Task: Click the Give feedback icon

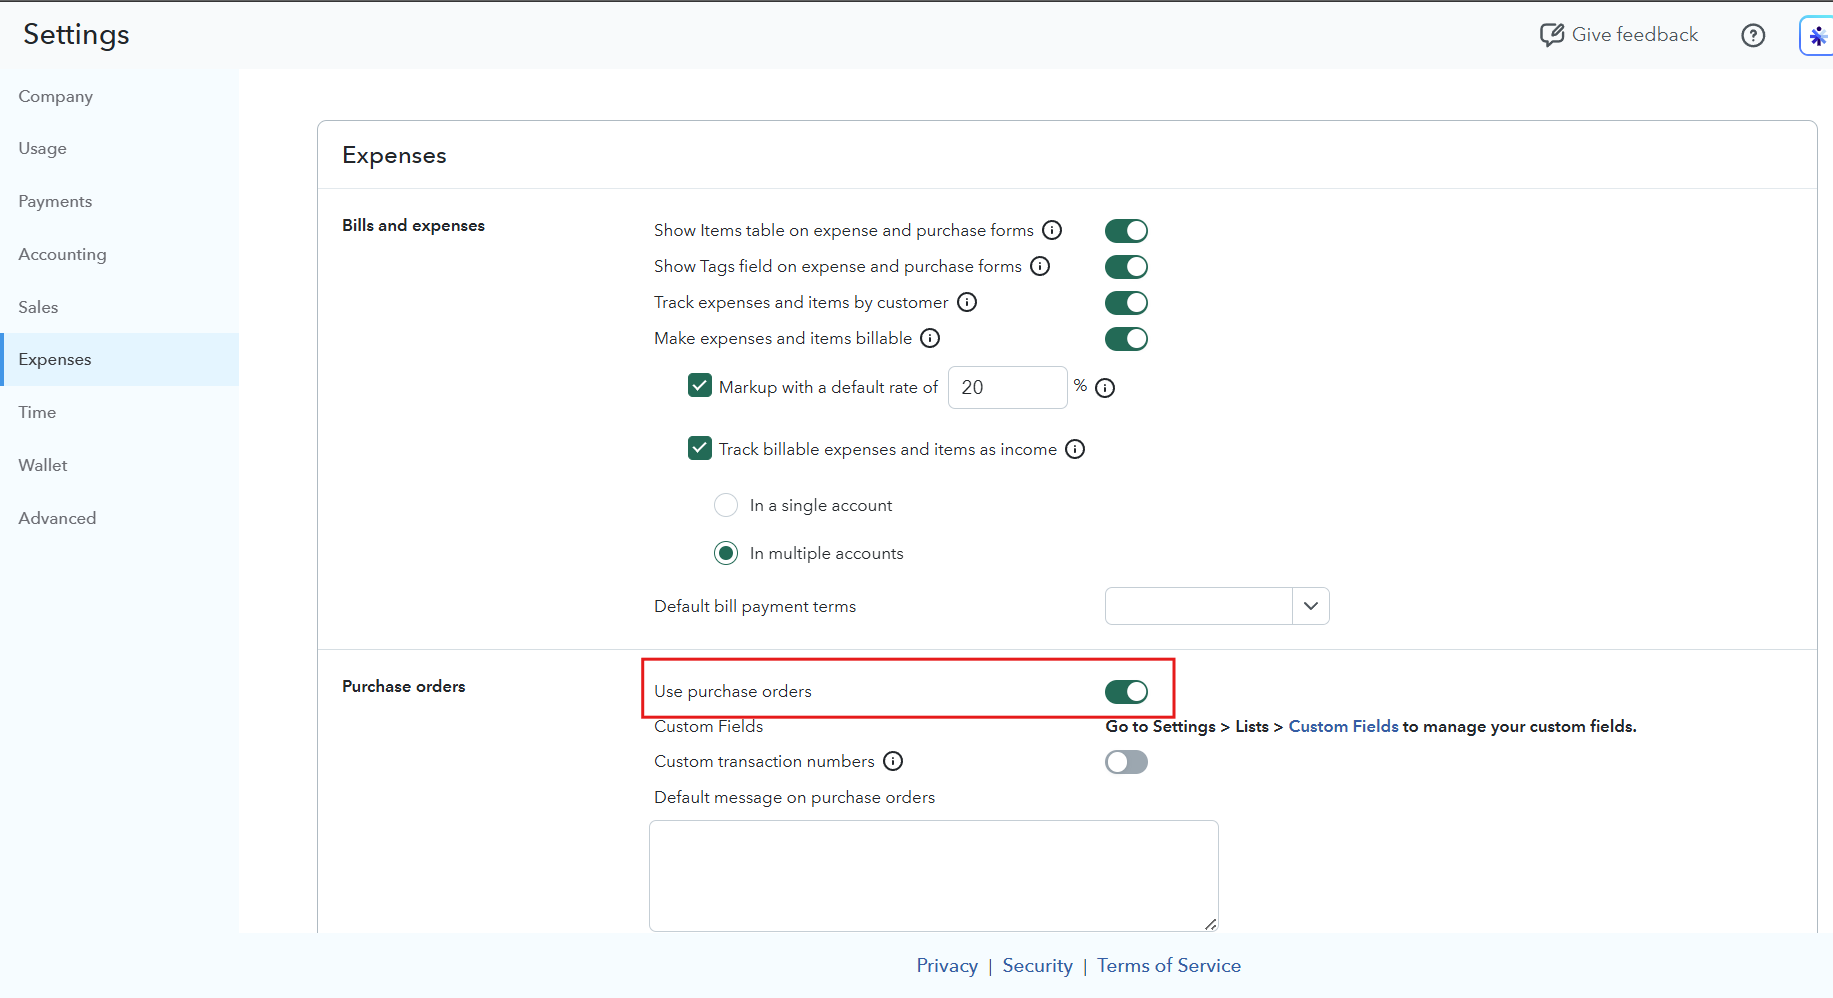Action: [1551, 35]
